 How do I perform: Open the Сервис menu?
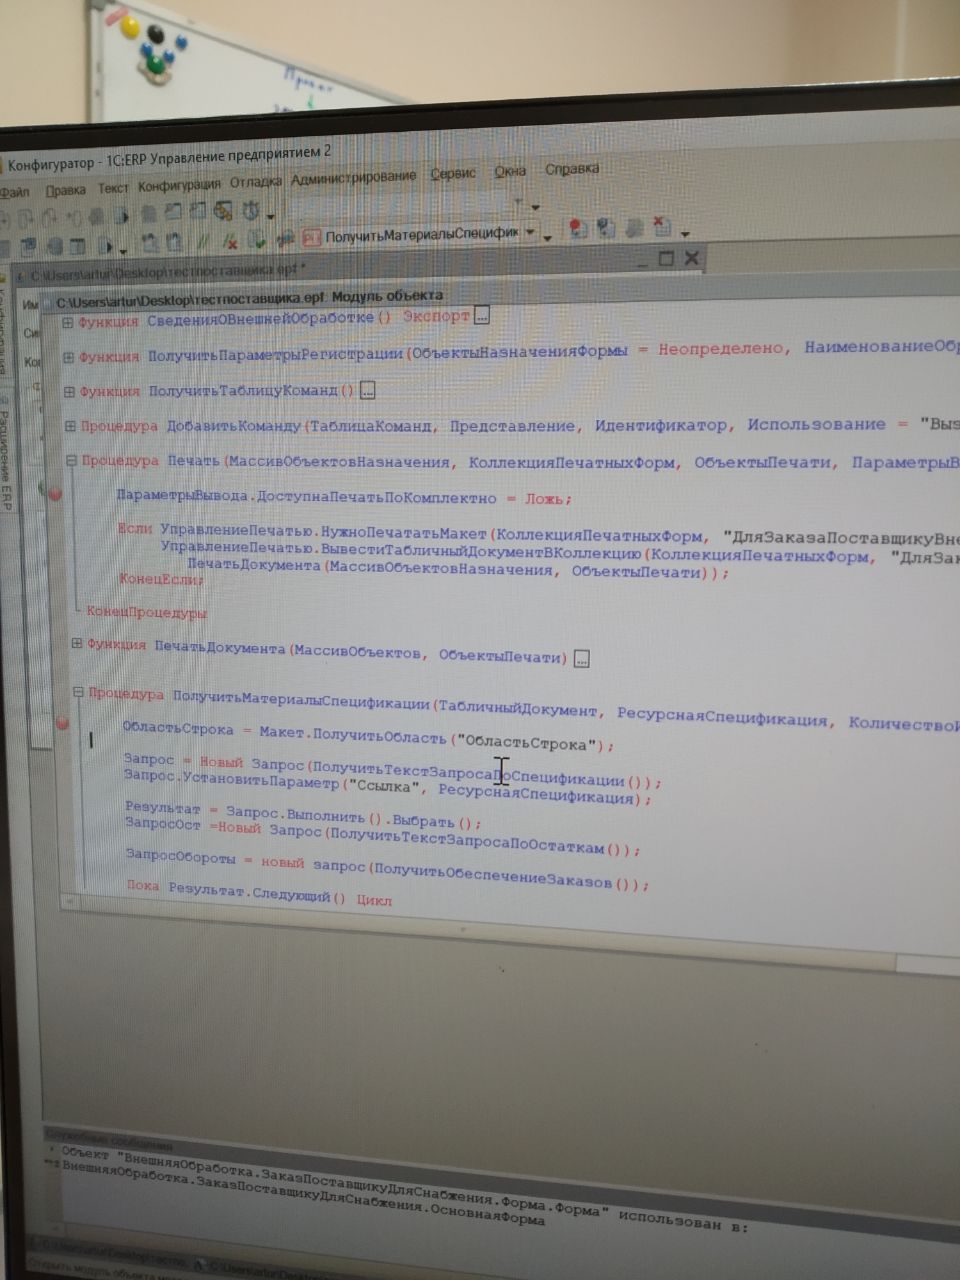pyautogui.click(x=453, y=174)
